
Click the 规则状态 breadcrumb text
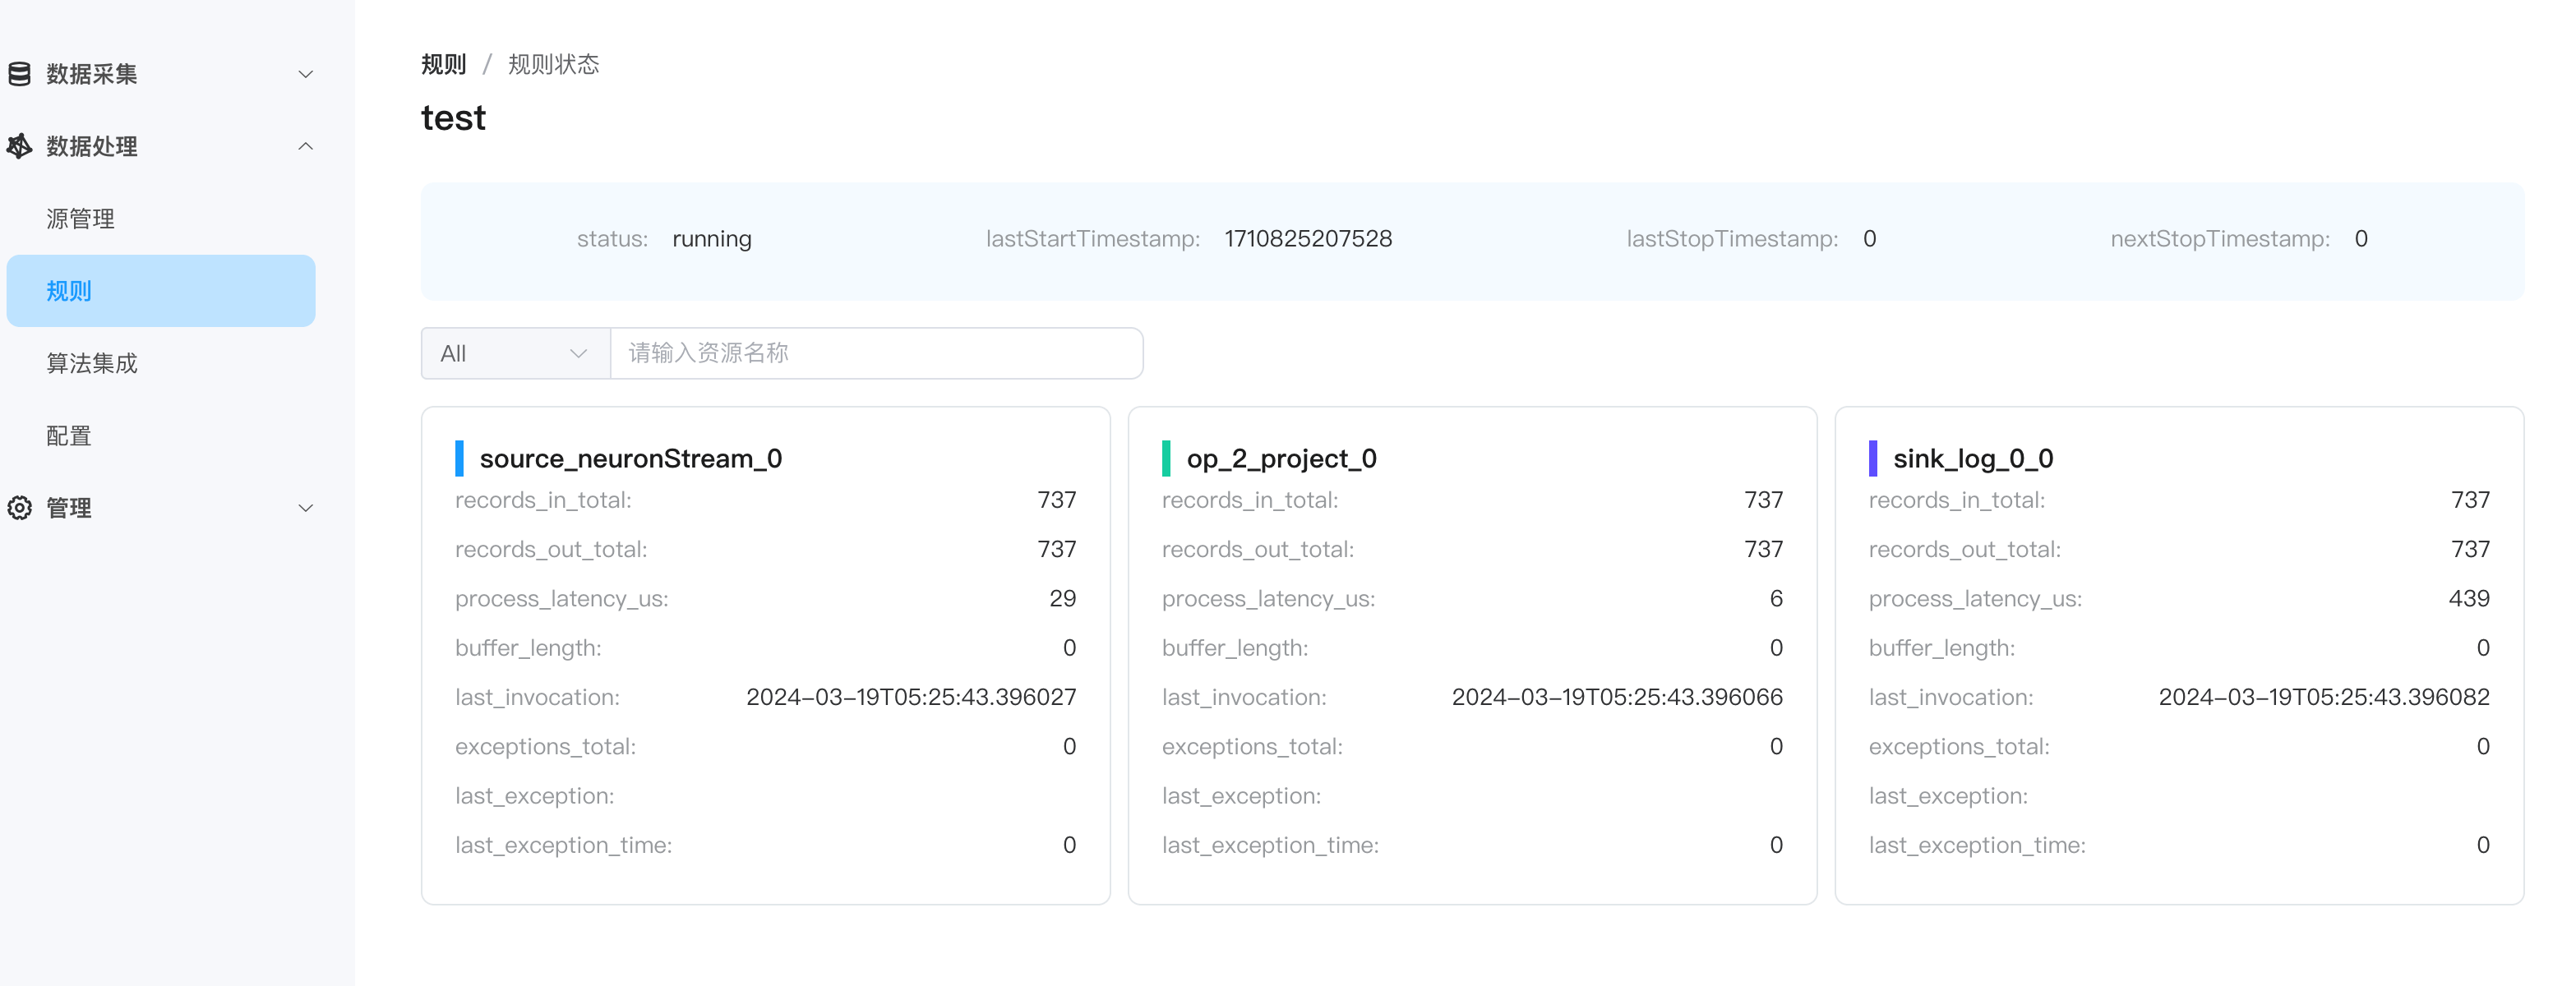(x=553, y=65)
